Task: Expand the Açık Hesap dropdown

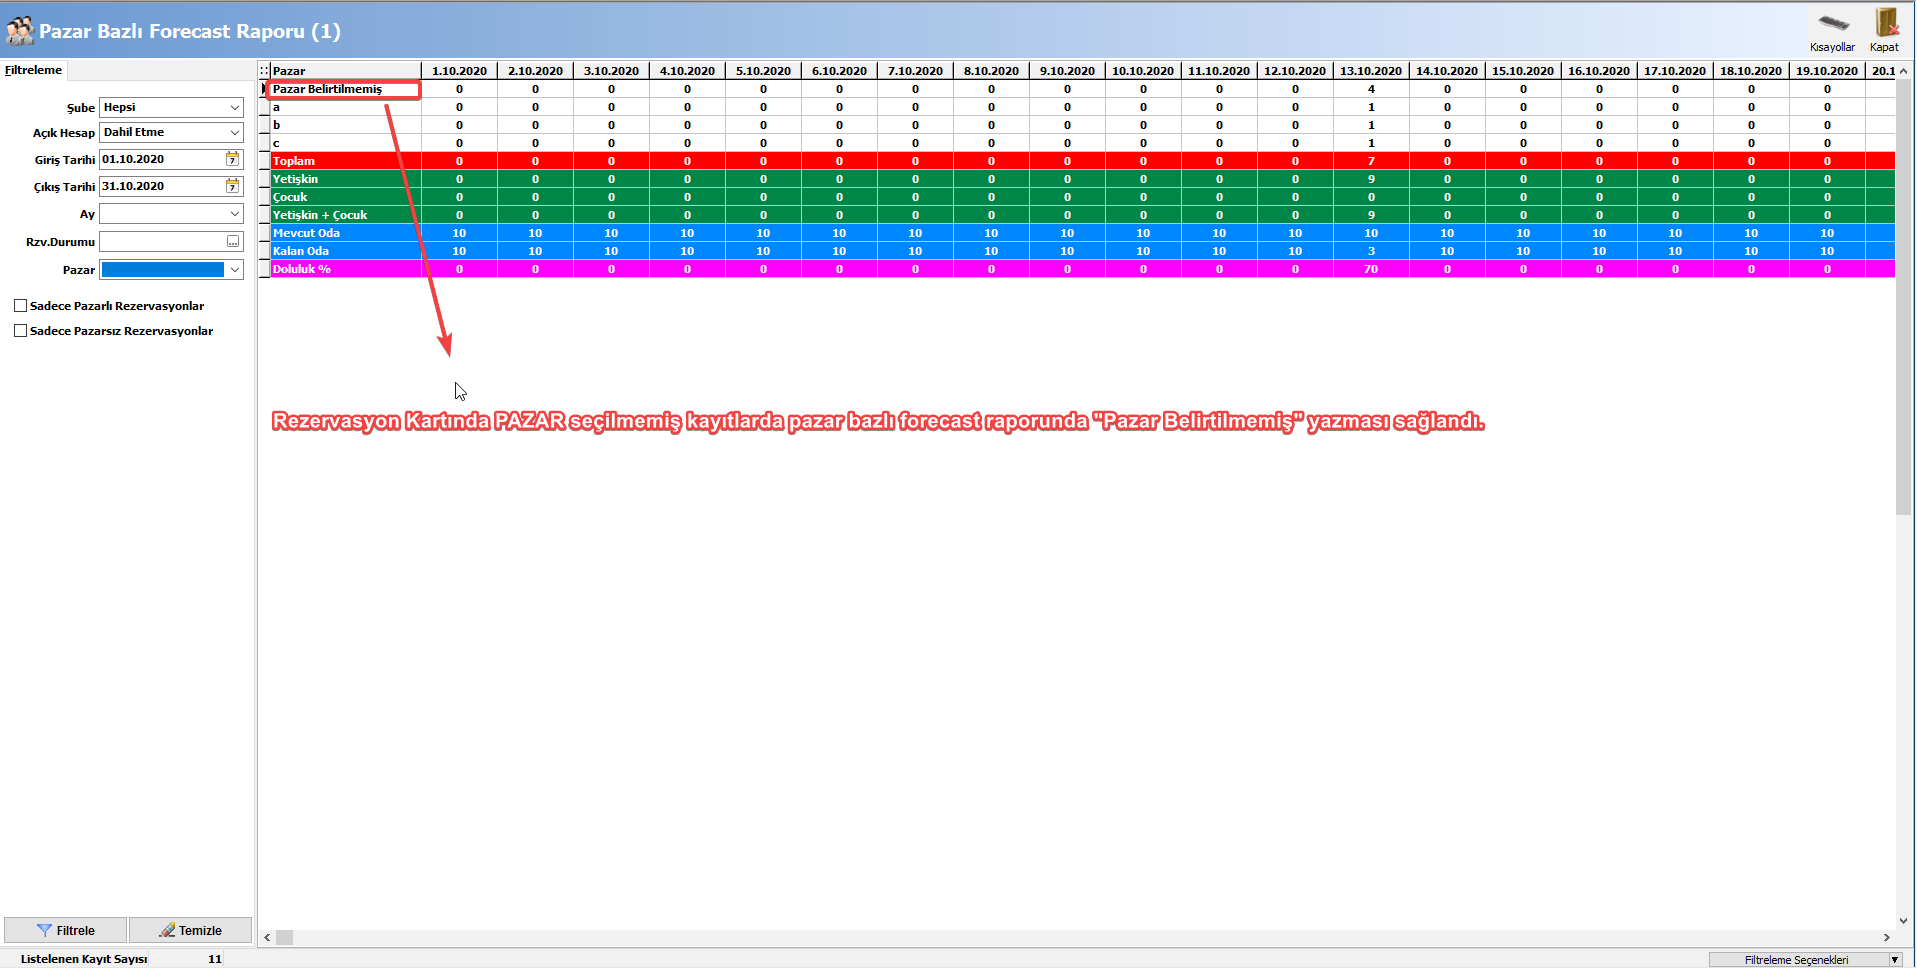Action: pyautogui.click(x=235, y=132)
